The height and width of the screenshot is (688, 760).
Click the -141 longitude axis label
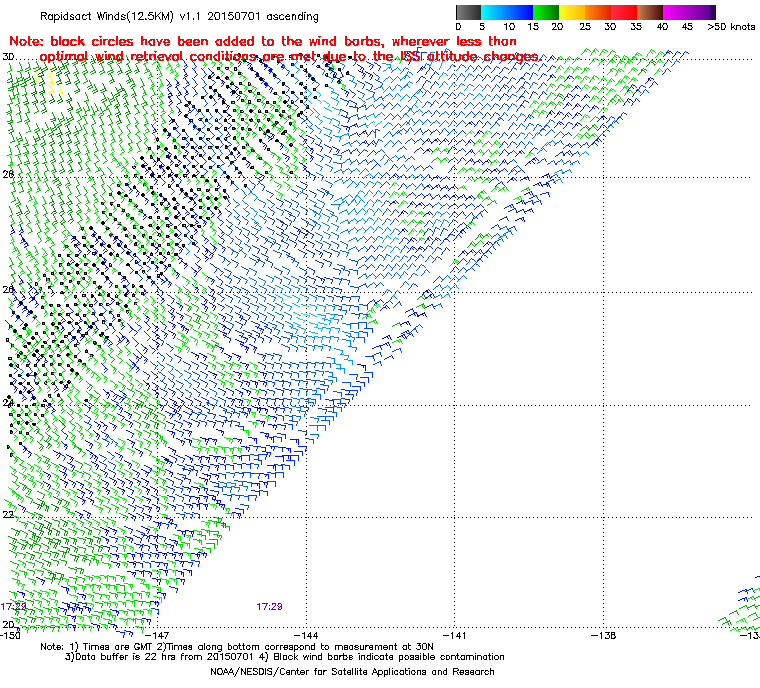454,635
